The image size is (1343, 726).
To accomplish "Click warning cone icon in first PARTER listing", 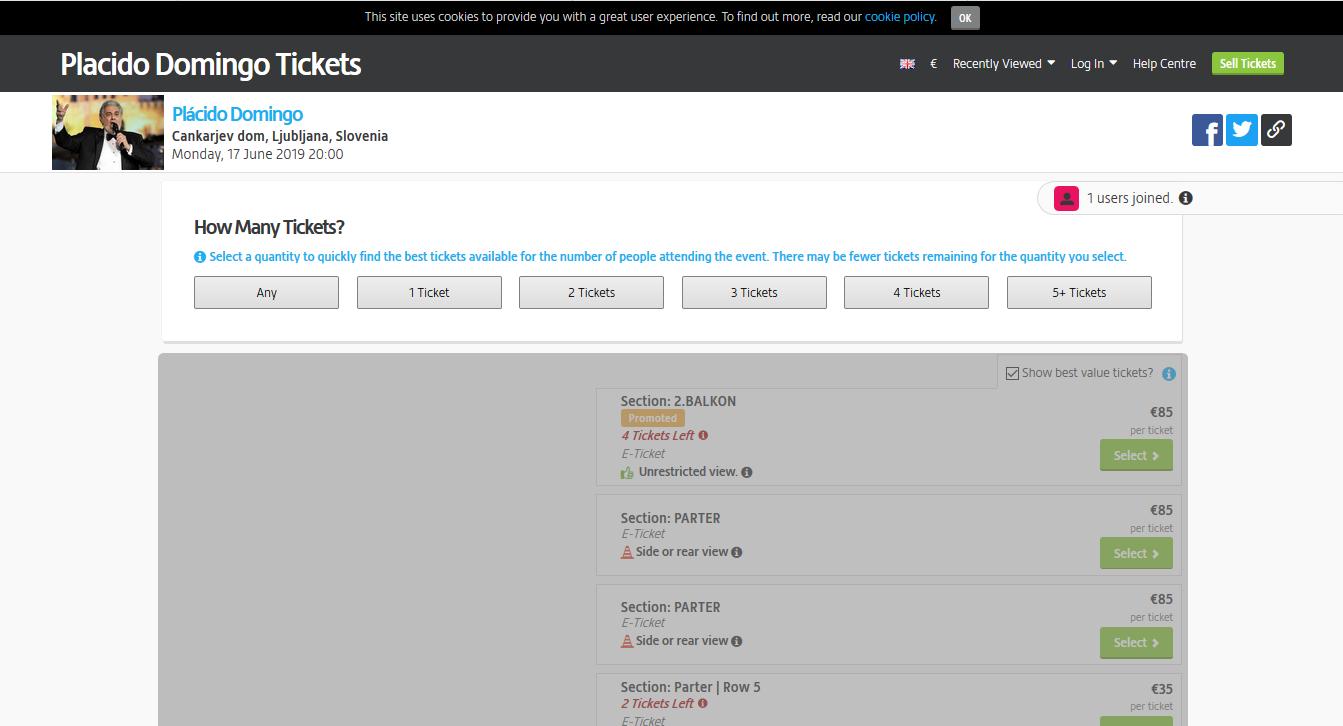I will click(627, 552).
